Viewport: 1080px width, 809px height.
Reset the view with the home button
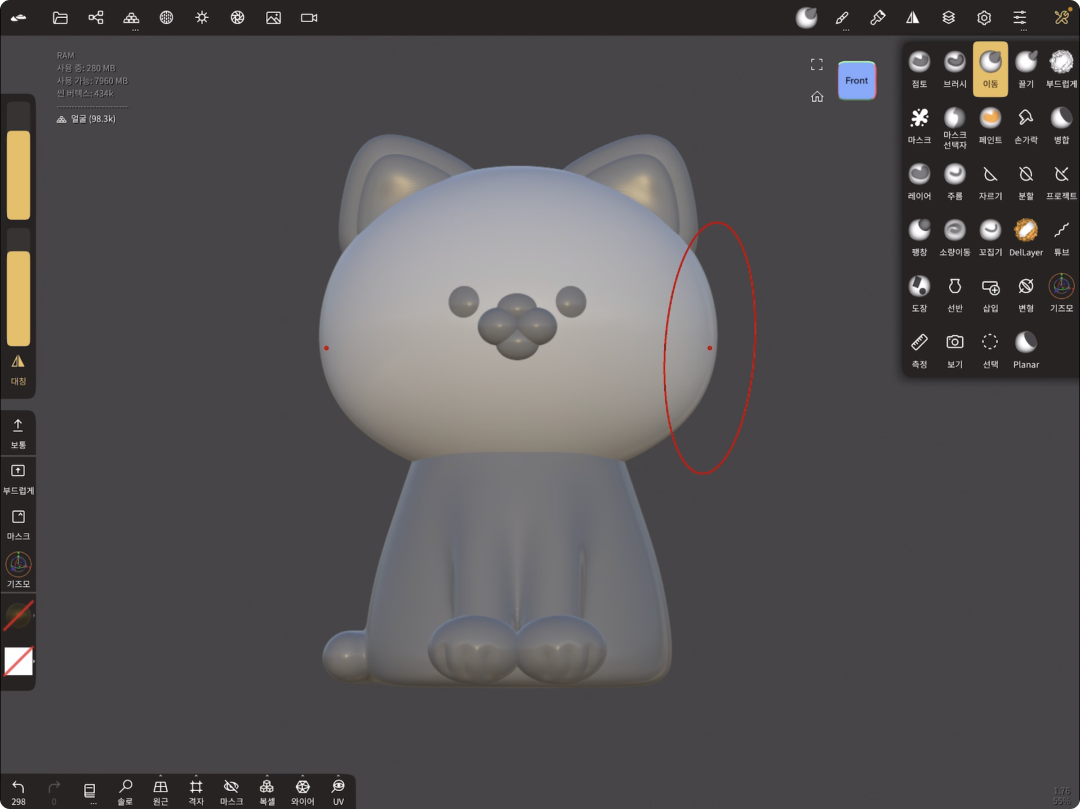817,96
